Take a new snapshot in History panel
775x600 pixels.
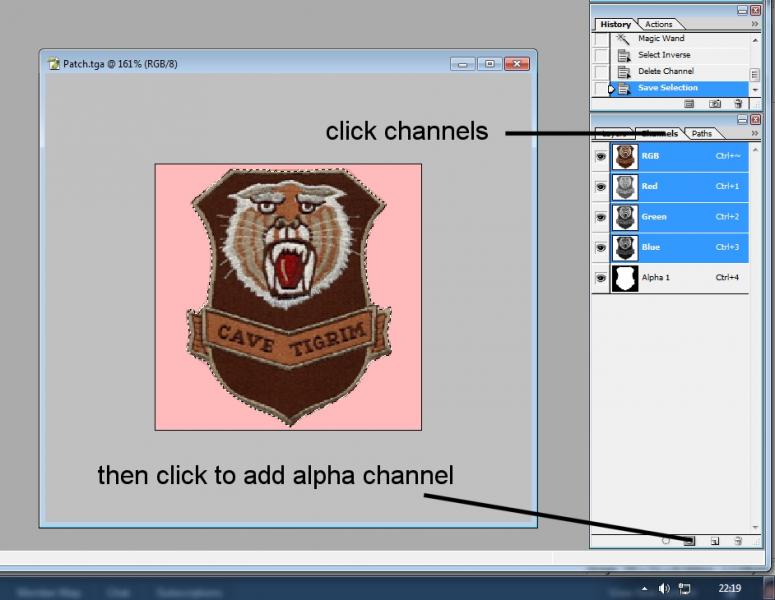pos(715,103)
